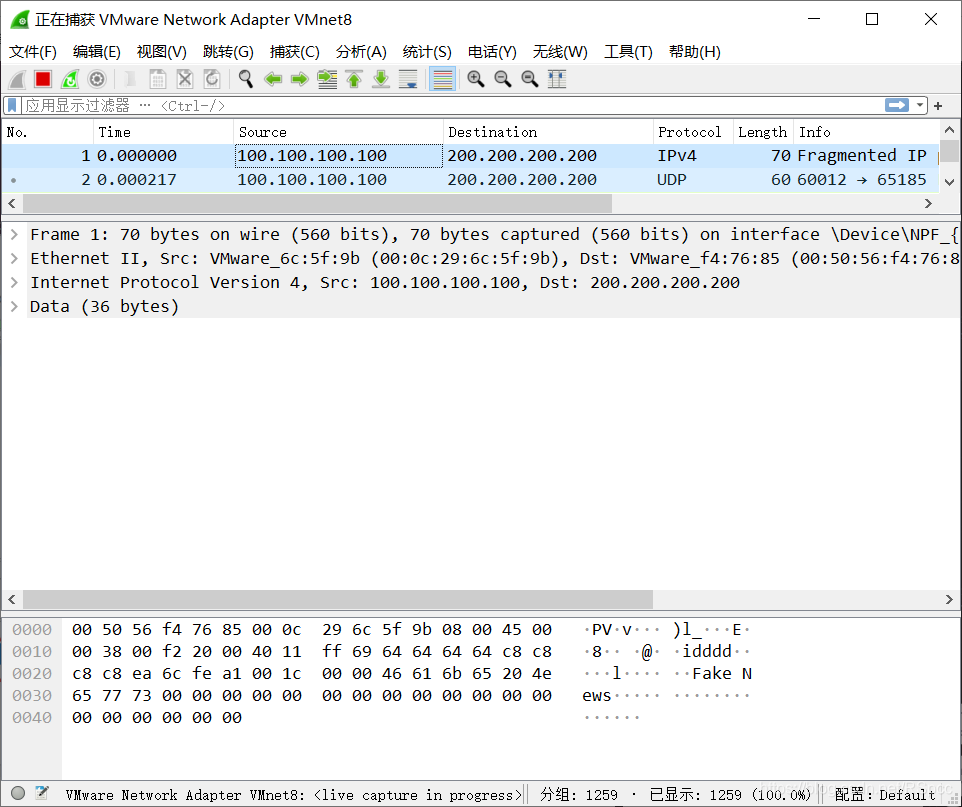
Task: Open the 跳转(G) menu
Action: pos(228,52)
